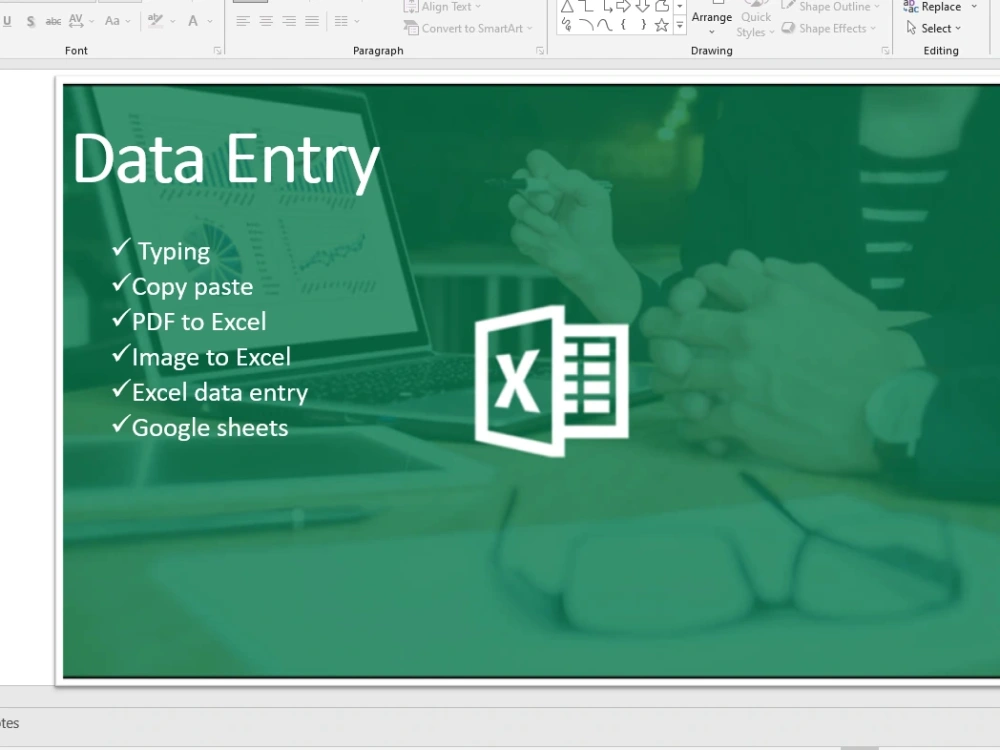Select the right brace shape
The height and width of the screenshot is (750, 1000).
643,26
